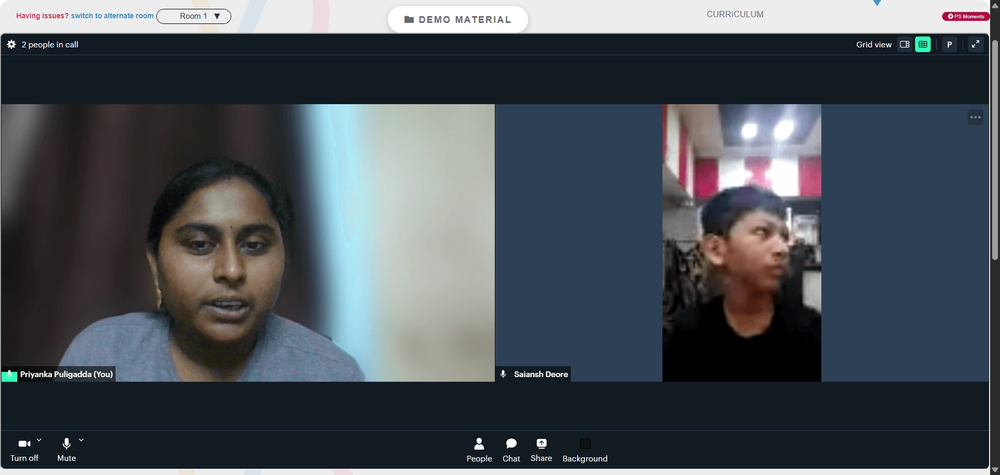
Task: Expand camera options chevron
Action: point(39,440)
